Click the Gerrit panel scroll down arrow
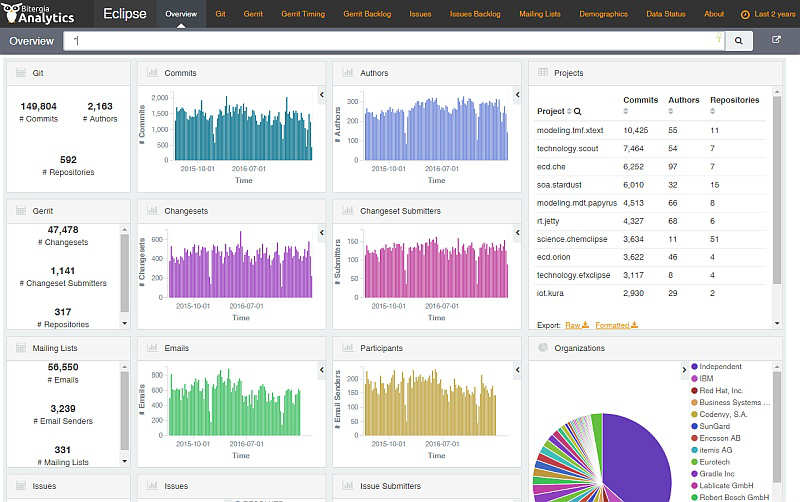The image size is (800, 502). [x=124, y=323]
